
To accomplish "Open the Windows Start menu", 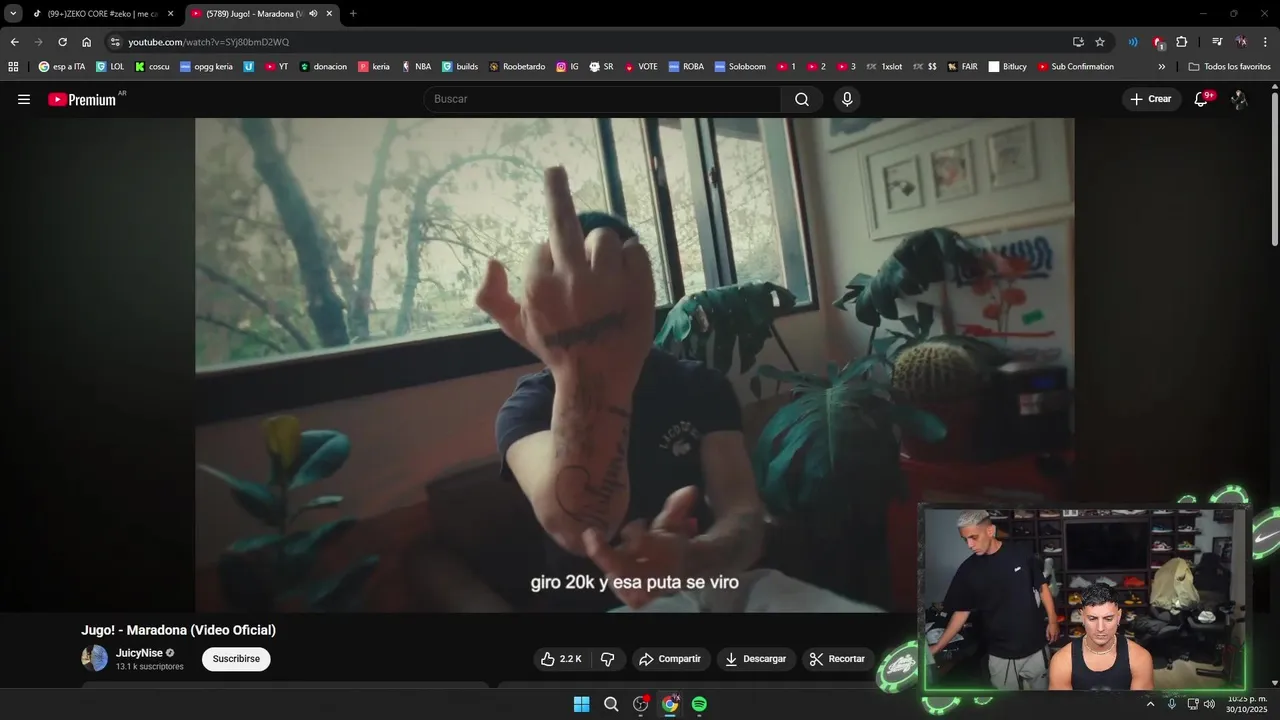I will (581, 704).
